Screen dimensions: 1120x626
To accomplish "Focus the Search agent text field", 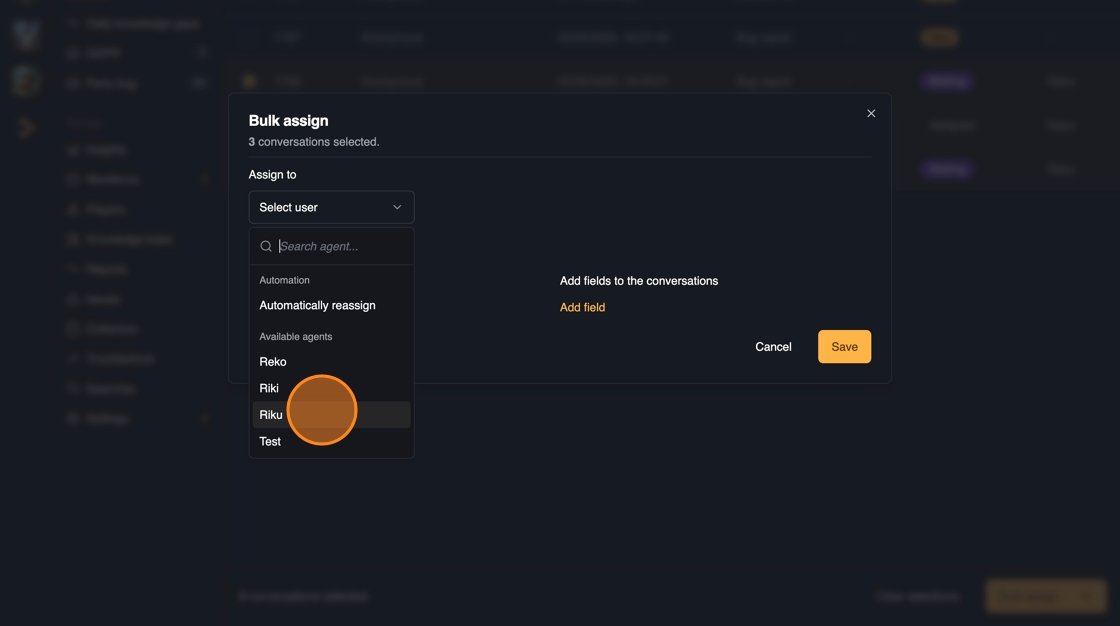I will pyautogui.click(x=340, y=246).
